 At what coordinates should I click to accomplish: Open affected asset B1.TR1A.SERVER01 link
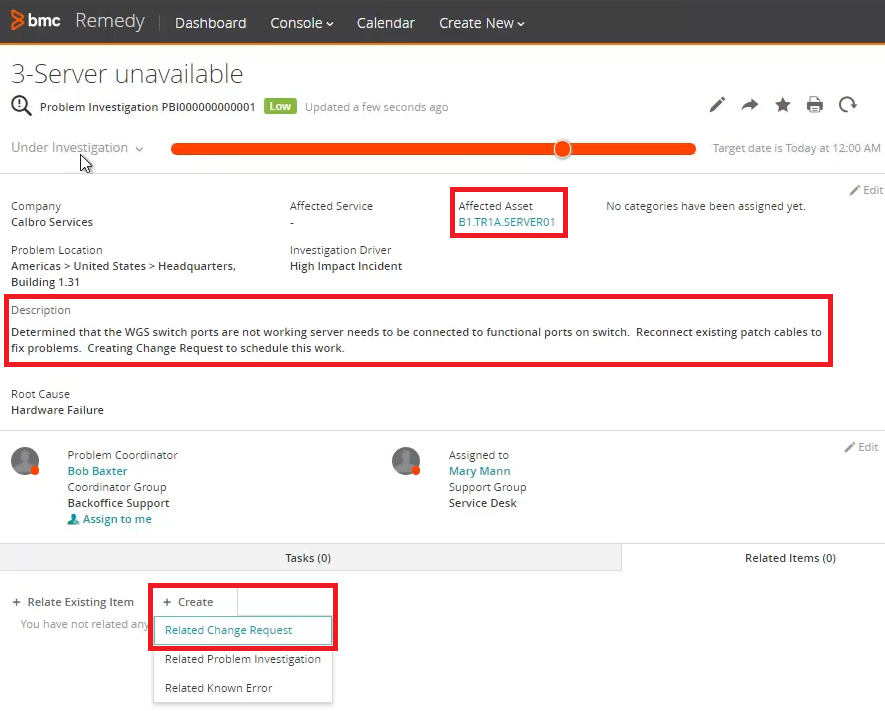point(507,222)
